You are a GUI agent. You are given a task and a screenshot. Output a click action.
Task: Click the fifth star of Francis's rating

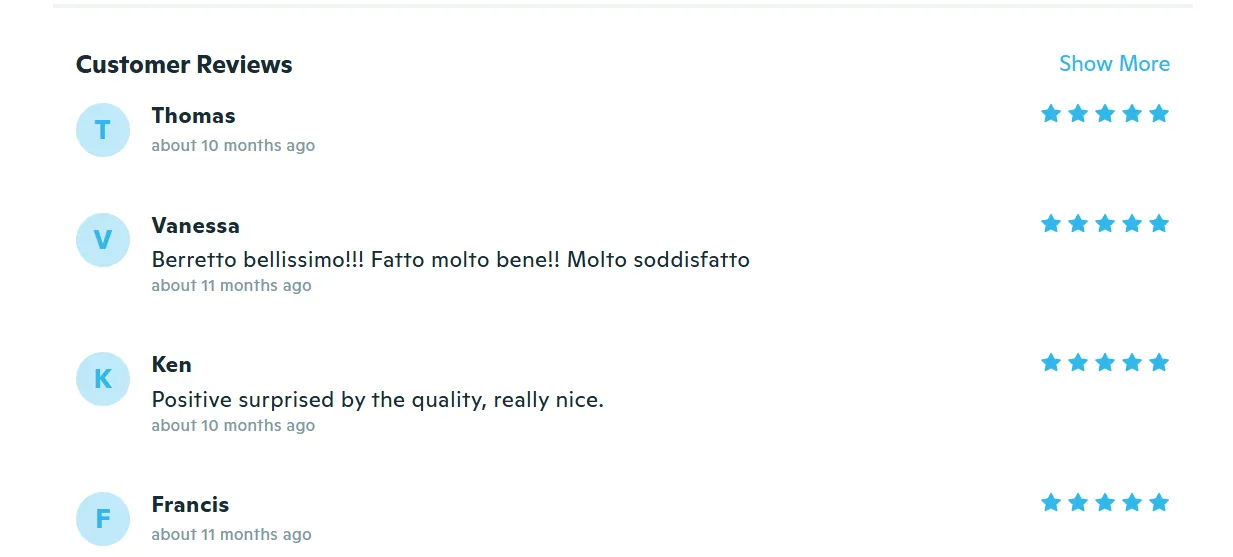point(1159,502)
